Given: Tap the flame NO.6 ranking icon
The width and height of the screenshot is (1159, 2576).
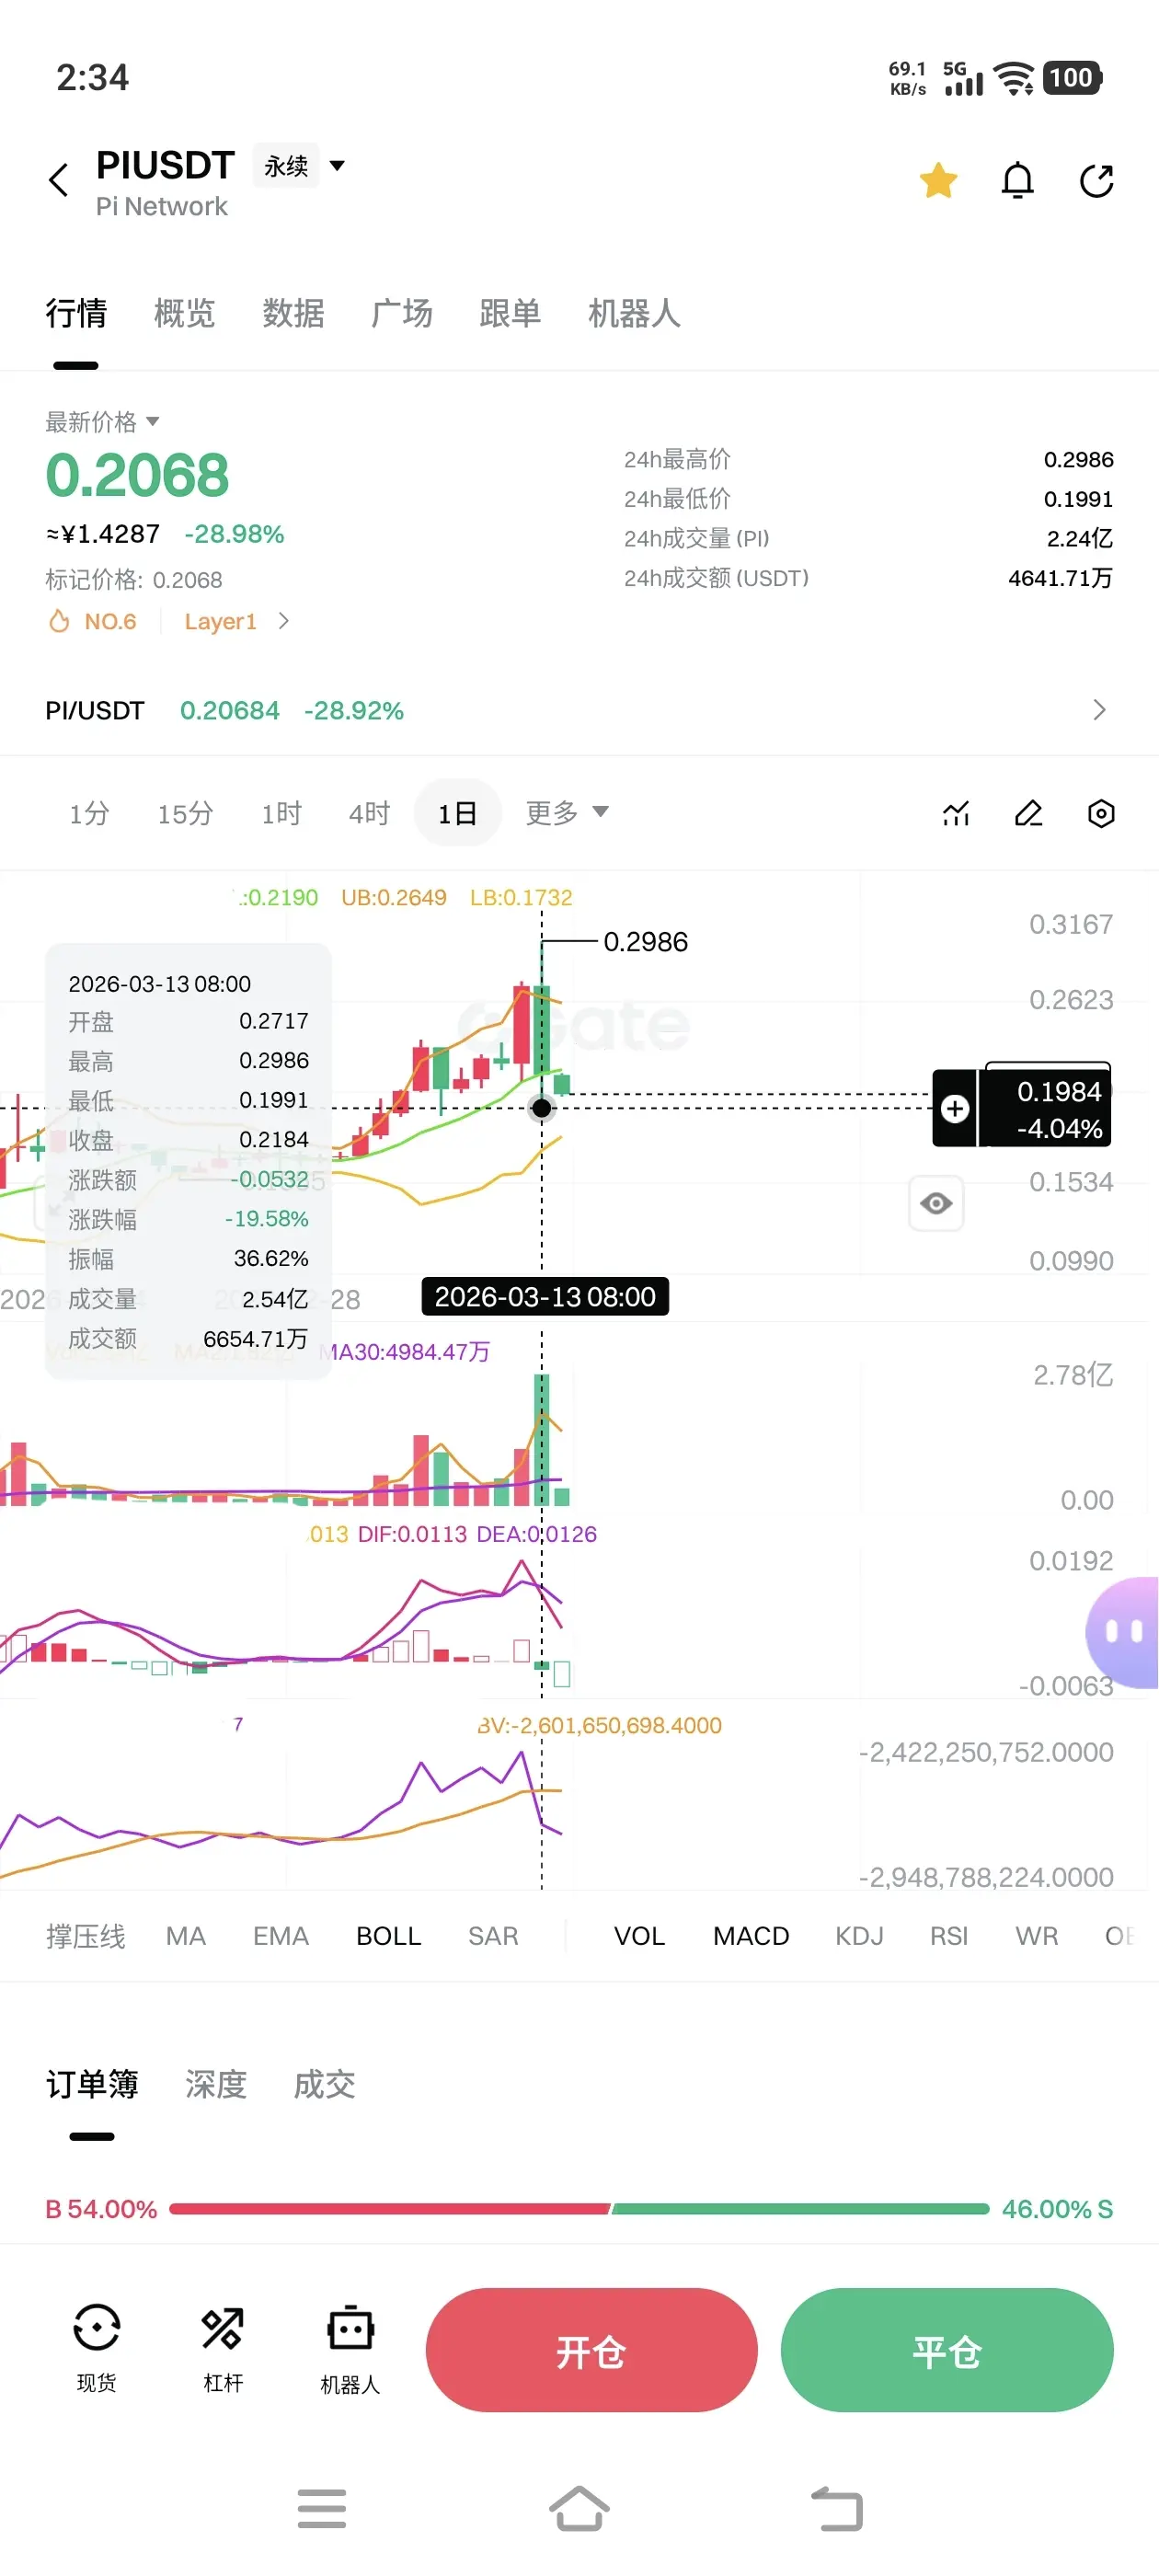Looking at the screenshot, I should pyautogui.click(x=59, y=621).
